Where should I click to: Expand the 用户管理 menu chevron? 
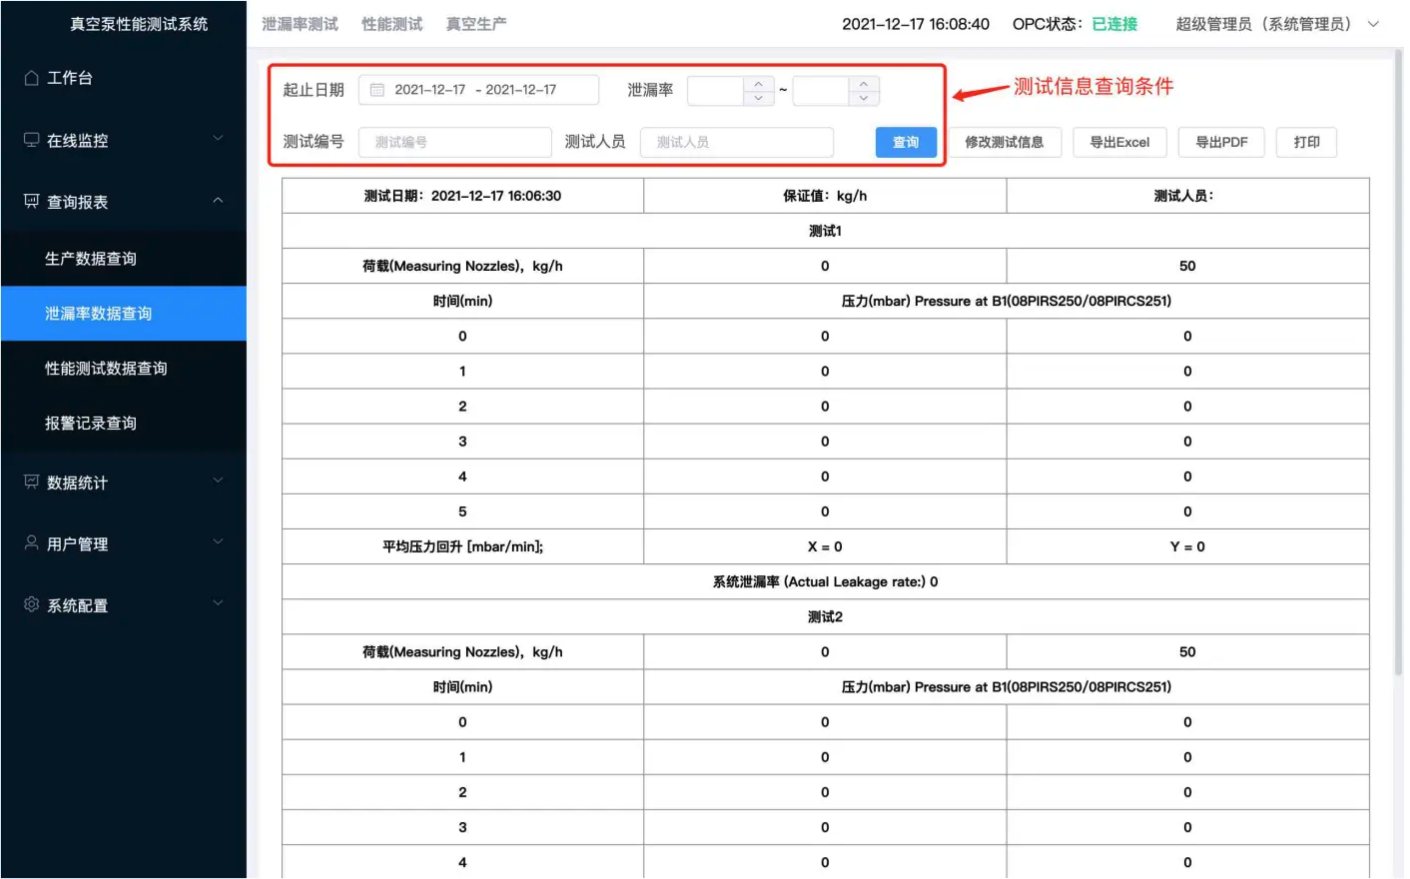218,542
